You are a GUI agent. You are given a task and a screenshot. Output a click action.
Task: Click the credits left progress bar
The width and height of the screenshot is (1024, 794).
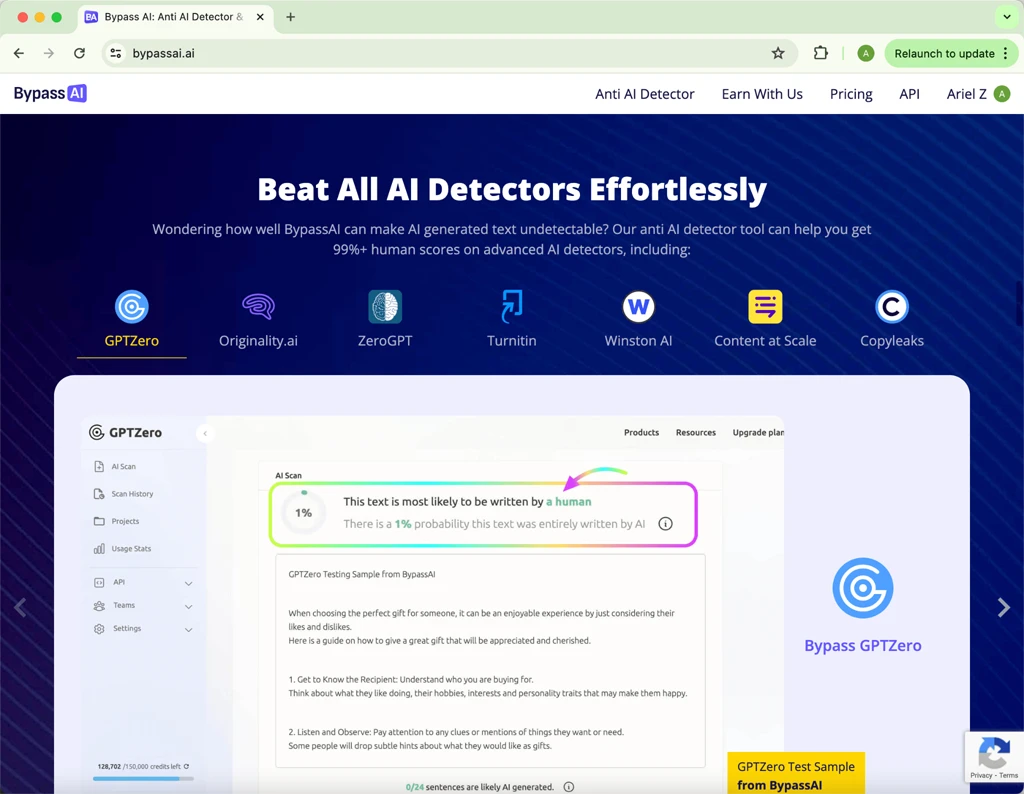tap(143, 778)
